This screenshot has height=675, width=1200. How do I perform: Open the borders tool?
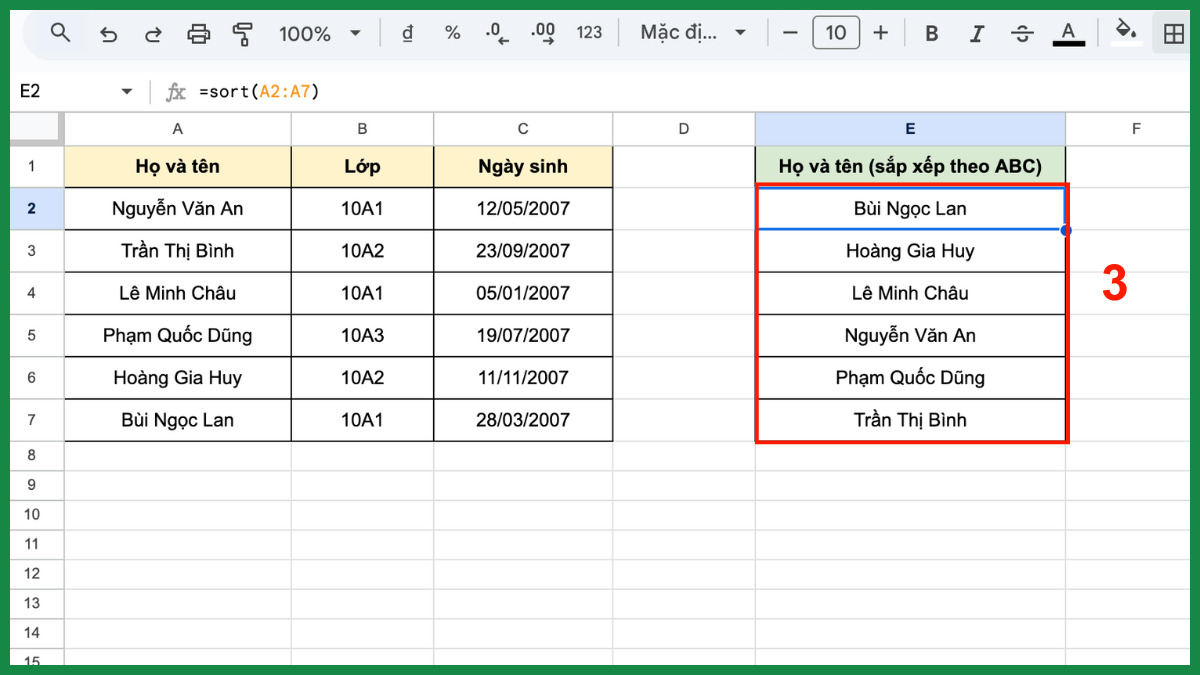1174,34
